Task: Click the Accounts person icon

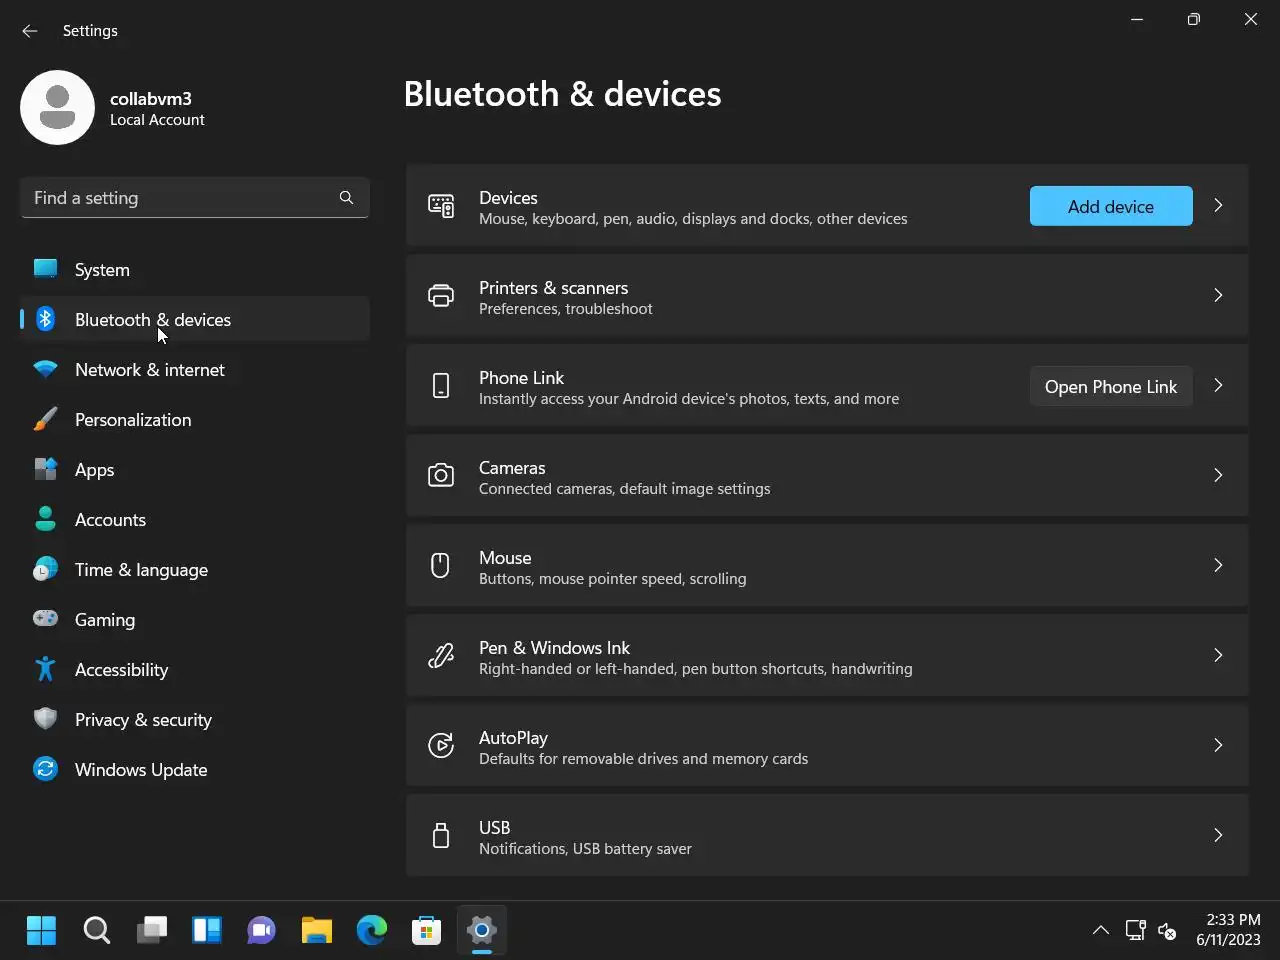Action: [x=45, y=518]
